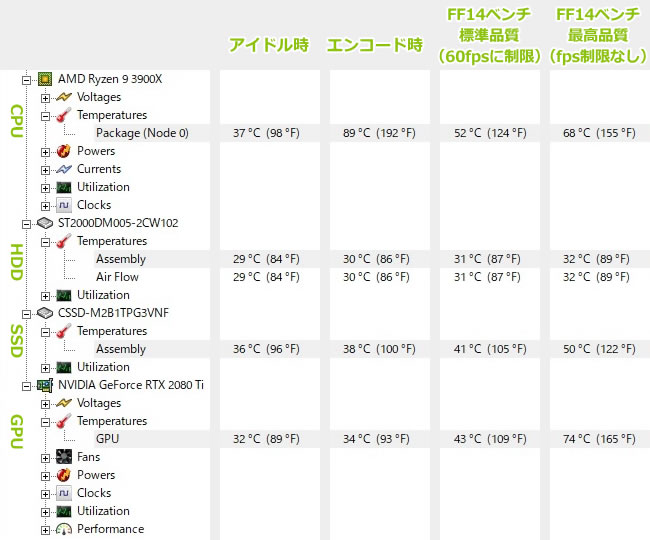Click the AMD Ryzen 9 3900X chip icon
This screenshot has height=540, width=650.
tap(45, 79)
